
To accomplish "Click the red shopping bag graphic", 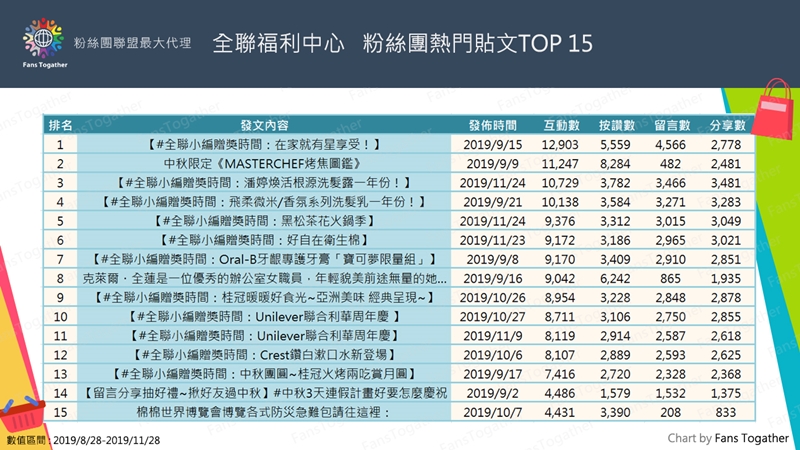I will coord(772,109).
